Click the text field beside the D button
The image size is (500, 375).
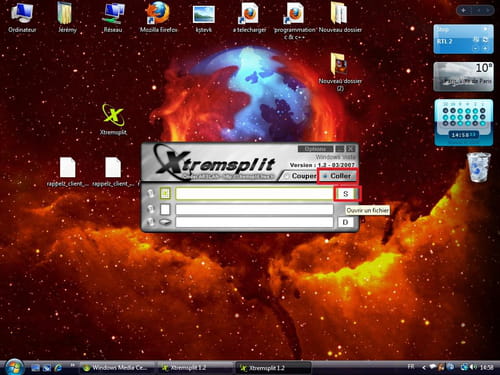click(x=254, y=222)
